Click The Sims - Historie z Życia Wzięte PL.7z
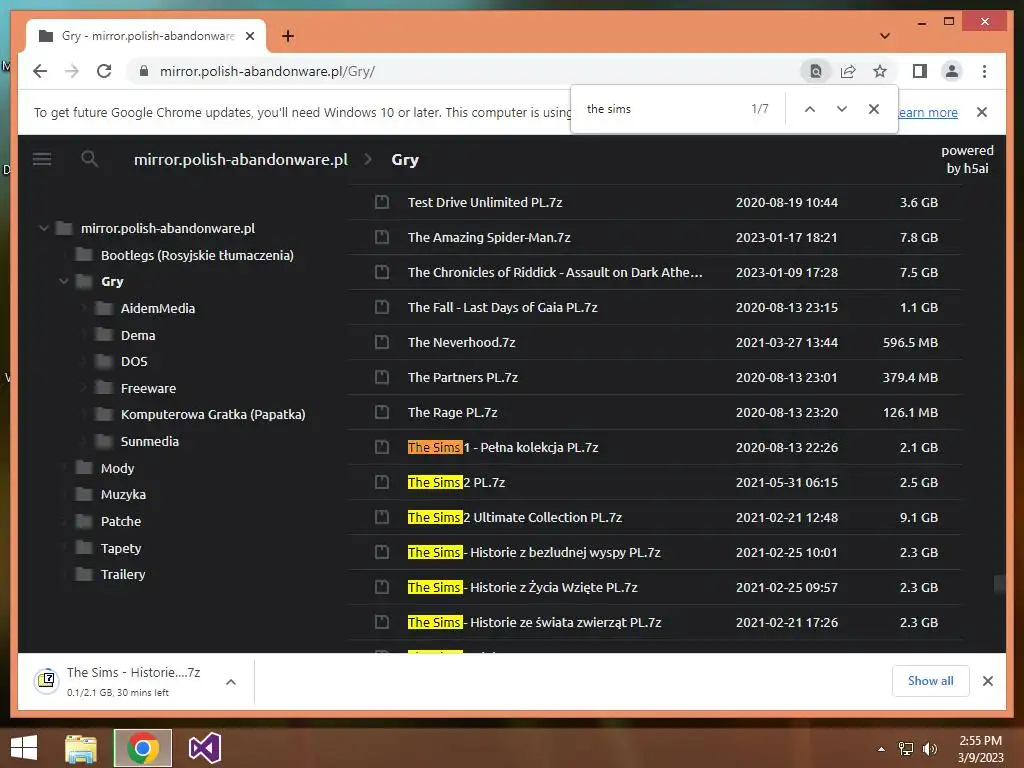This screenshot has width=1024, height=768. tap(522, 588)
